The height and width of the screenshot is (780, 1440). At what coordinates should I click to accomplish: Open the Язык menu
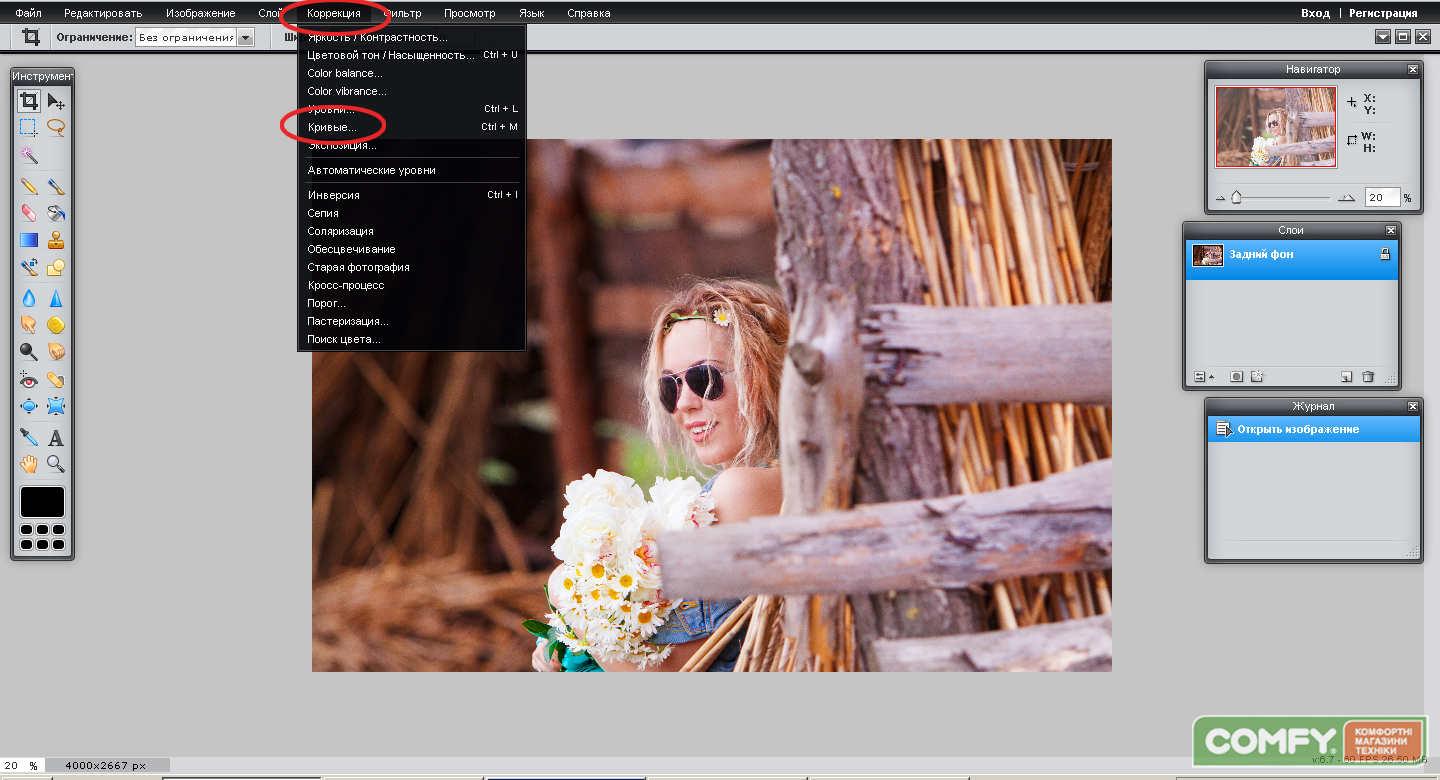(532, 13)
